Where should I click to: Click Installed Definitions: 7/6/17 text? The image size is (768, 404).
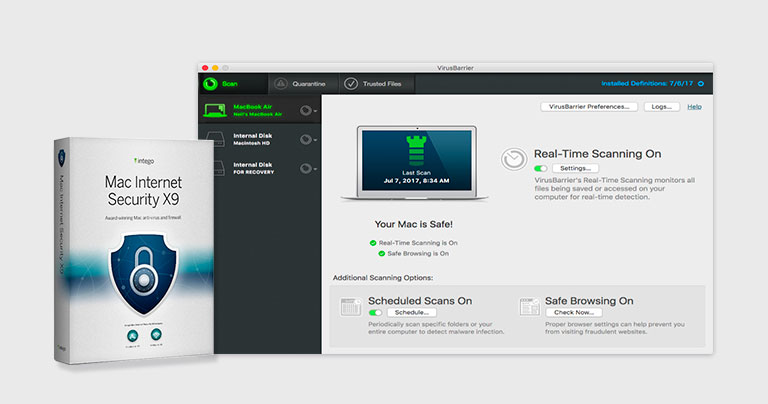(x=647, y=84)
